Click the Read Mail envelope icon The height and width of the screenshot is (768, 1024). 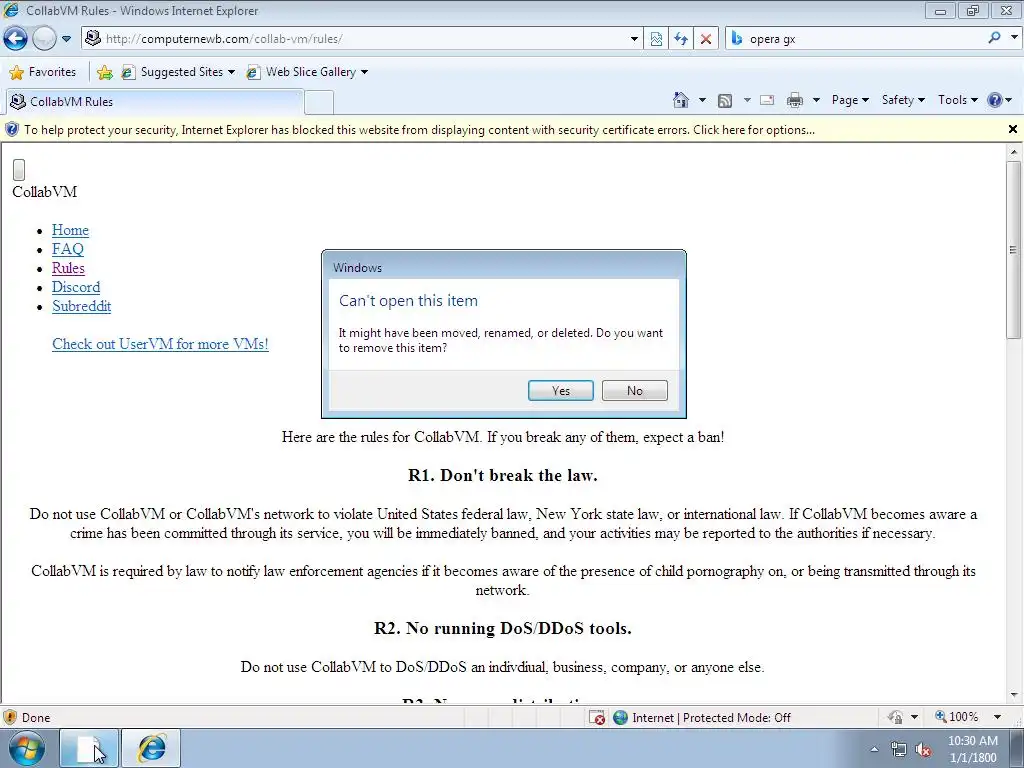767,100
